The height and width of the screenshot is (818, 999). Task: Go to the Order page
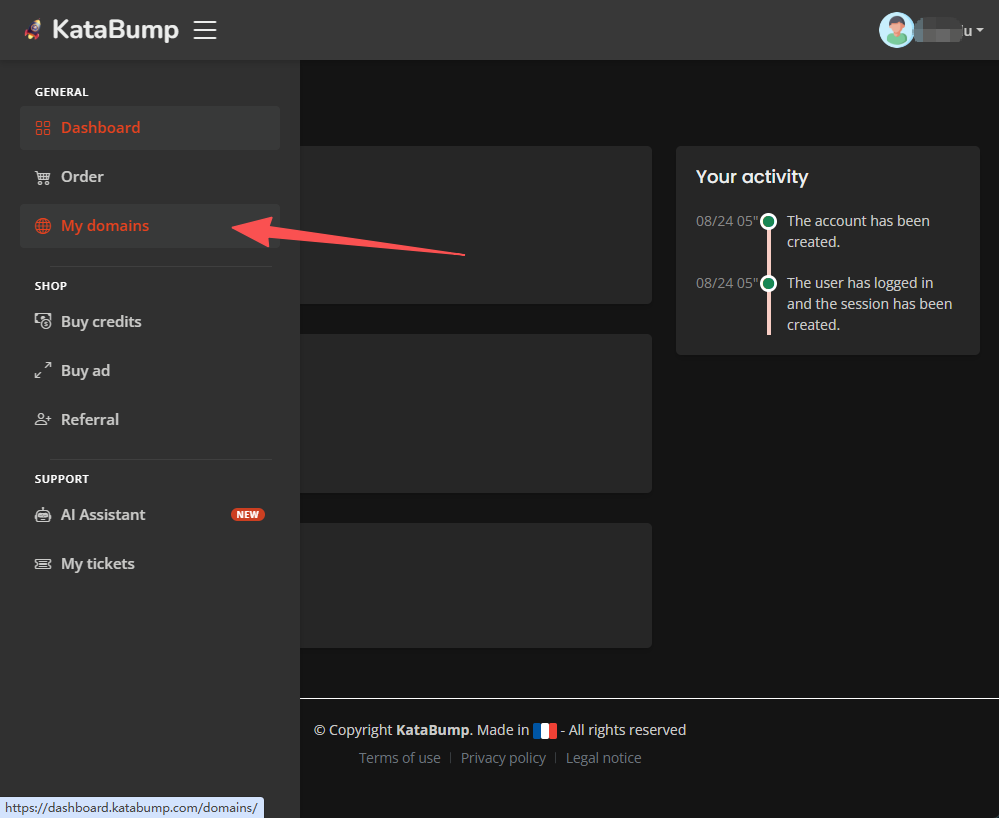[x=150, y=177]
